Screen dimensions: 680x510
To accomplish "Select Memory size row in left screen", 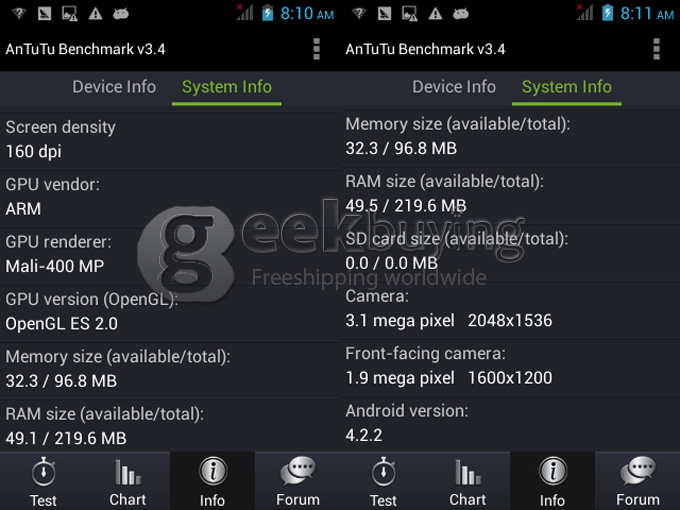I will coord(170,369).
